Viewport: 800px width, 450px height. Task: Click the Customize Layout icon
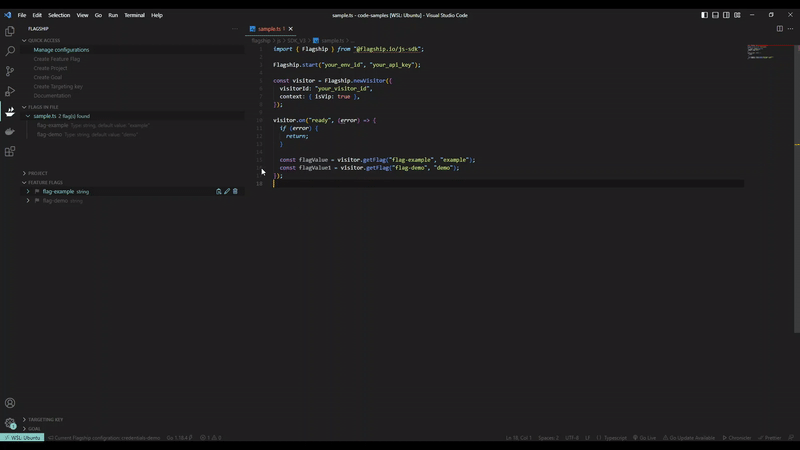737,15
